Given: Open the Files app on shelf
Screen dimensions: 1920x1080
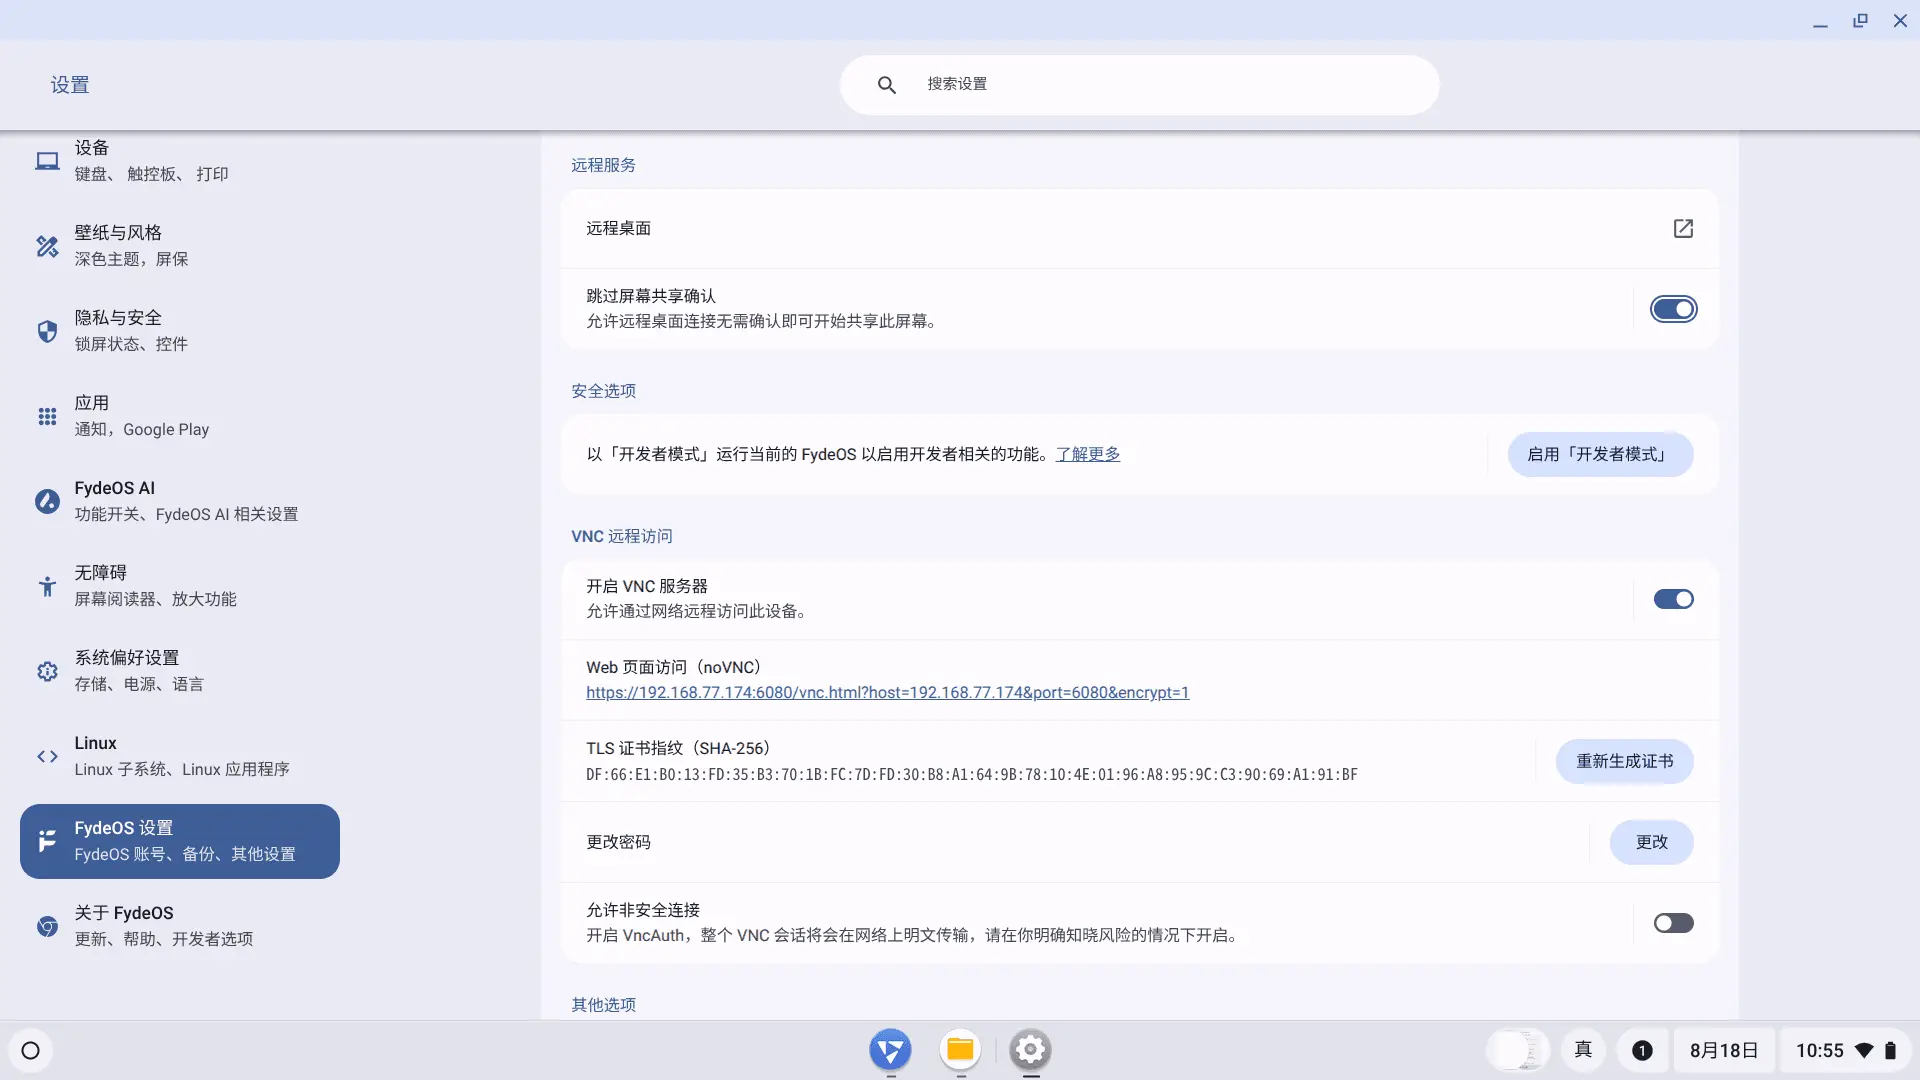Looking at the screenshot, I should click(960, 1050).
